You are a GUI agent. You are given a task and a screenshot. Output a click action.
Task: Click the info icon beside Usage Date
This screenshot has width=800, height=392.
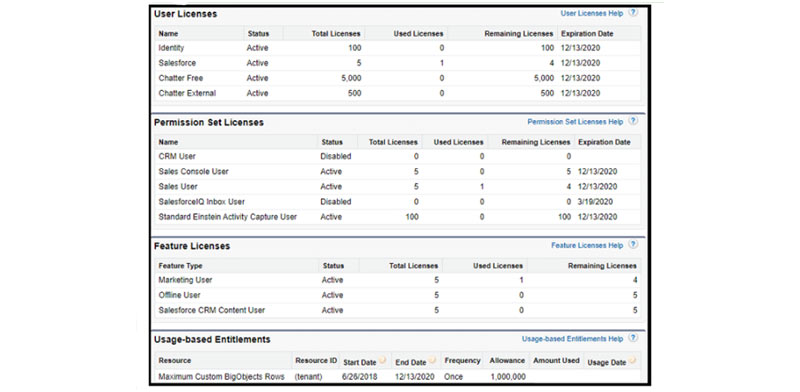(x=632, y=361)
